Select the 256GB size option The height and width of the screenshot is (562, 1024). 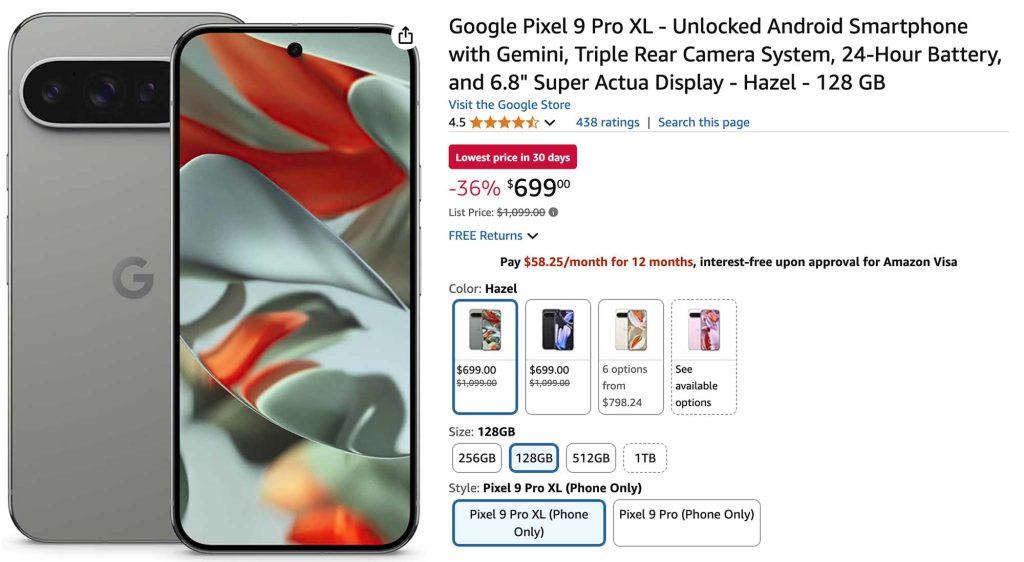click(x=477, y=458)
